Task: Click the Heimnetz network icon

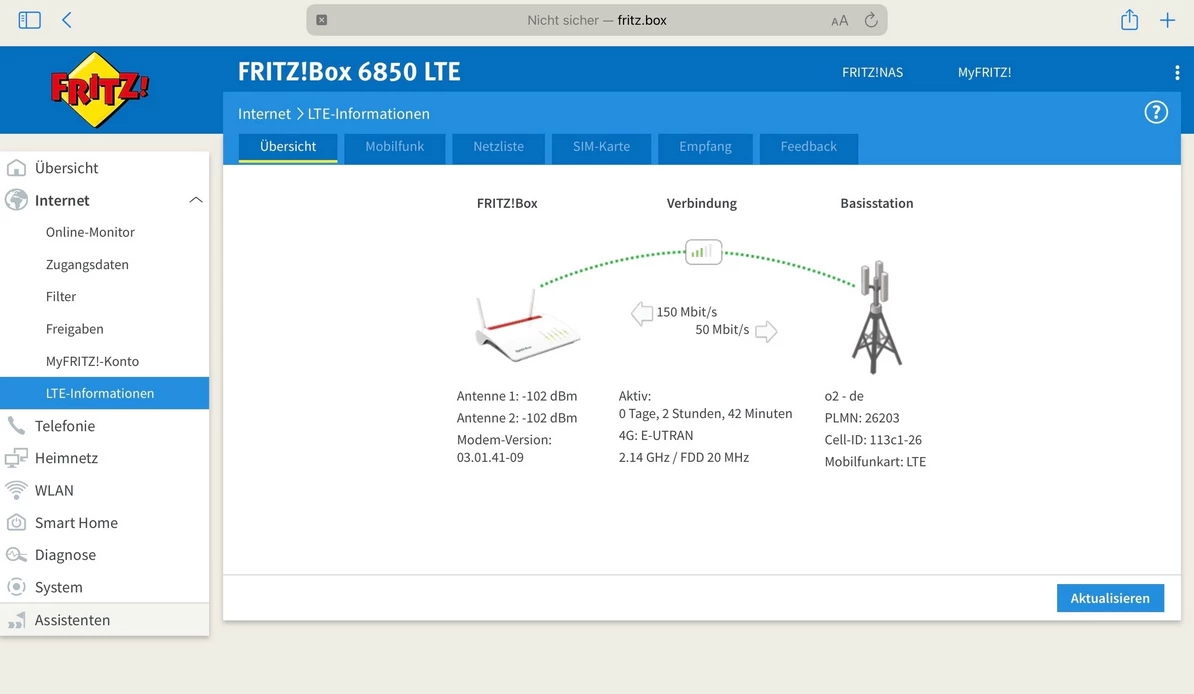Action: pos(16,458)
